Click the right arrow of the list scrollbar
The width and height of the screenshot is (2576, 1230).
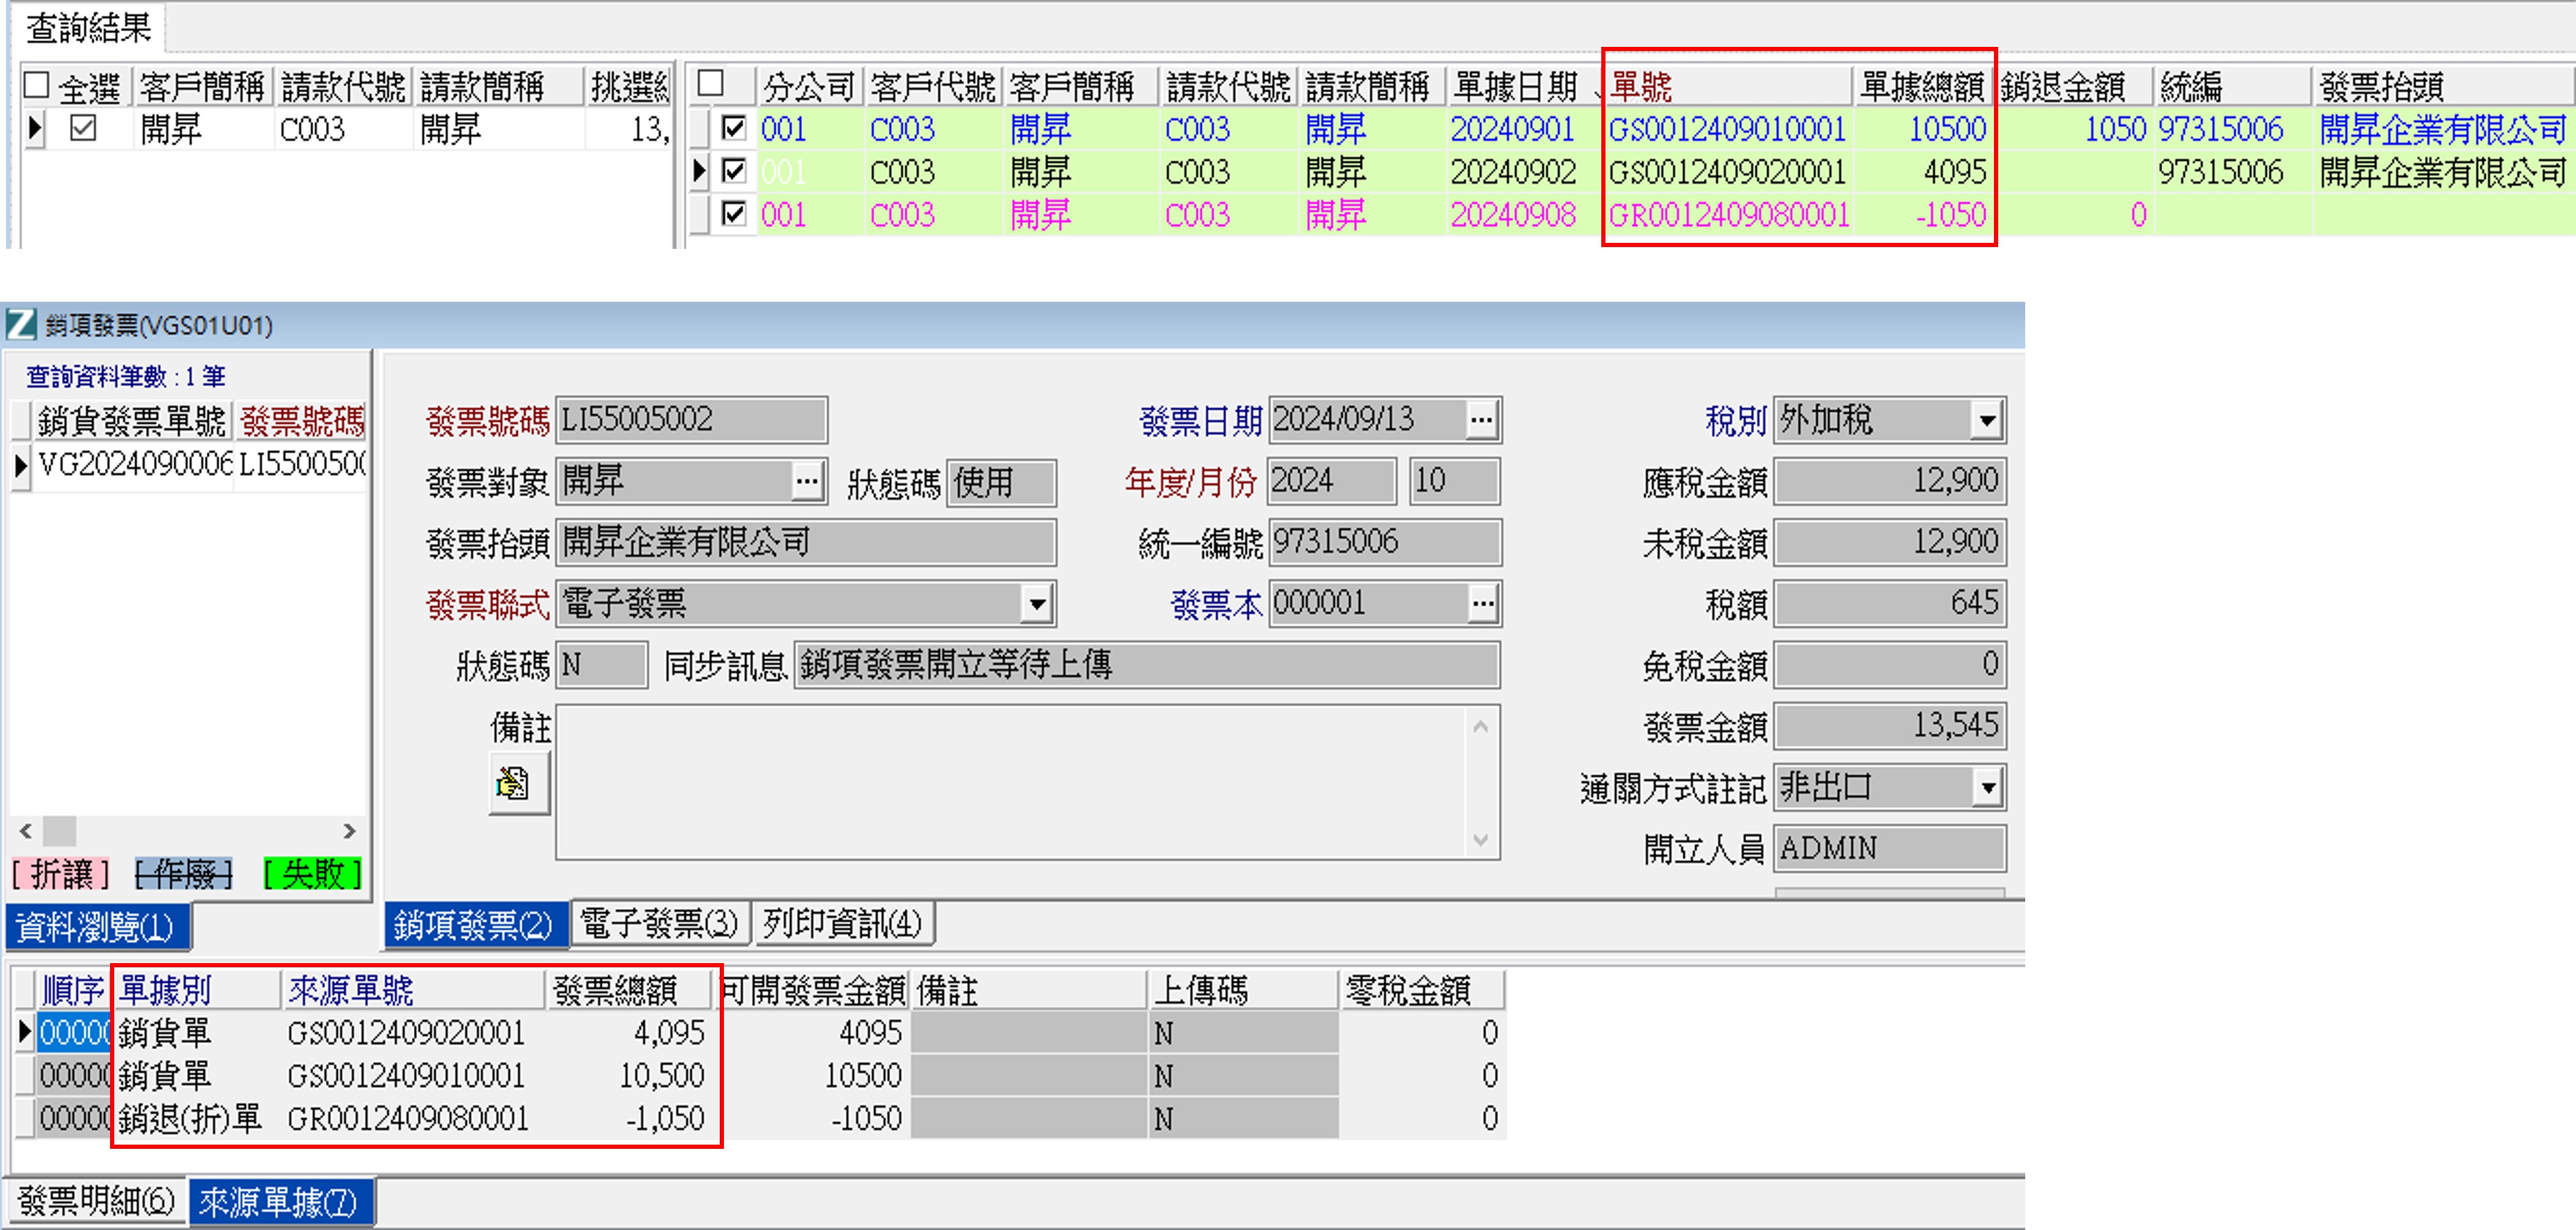(x=348, y=831)
